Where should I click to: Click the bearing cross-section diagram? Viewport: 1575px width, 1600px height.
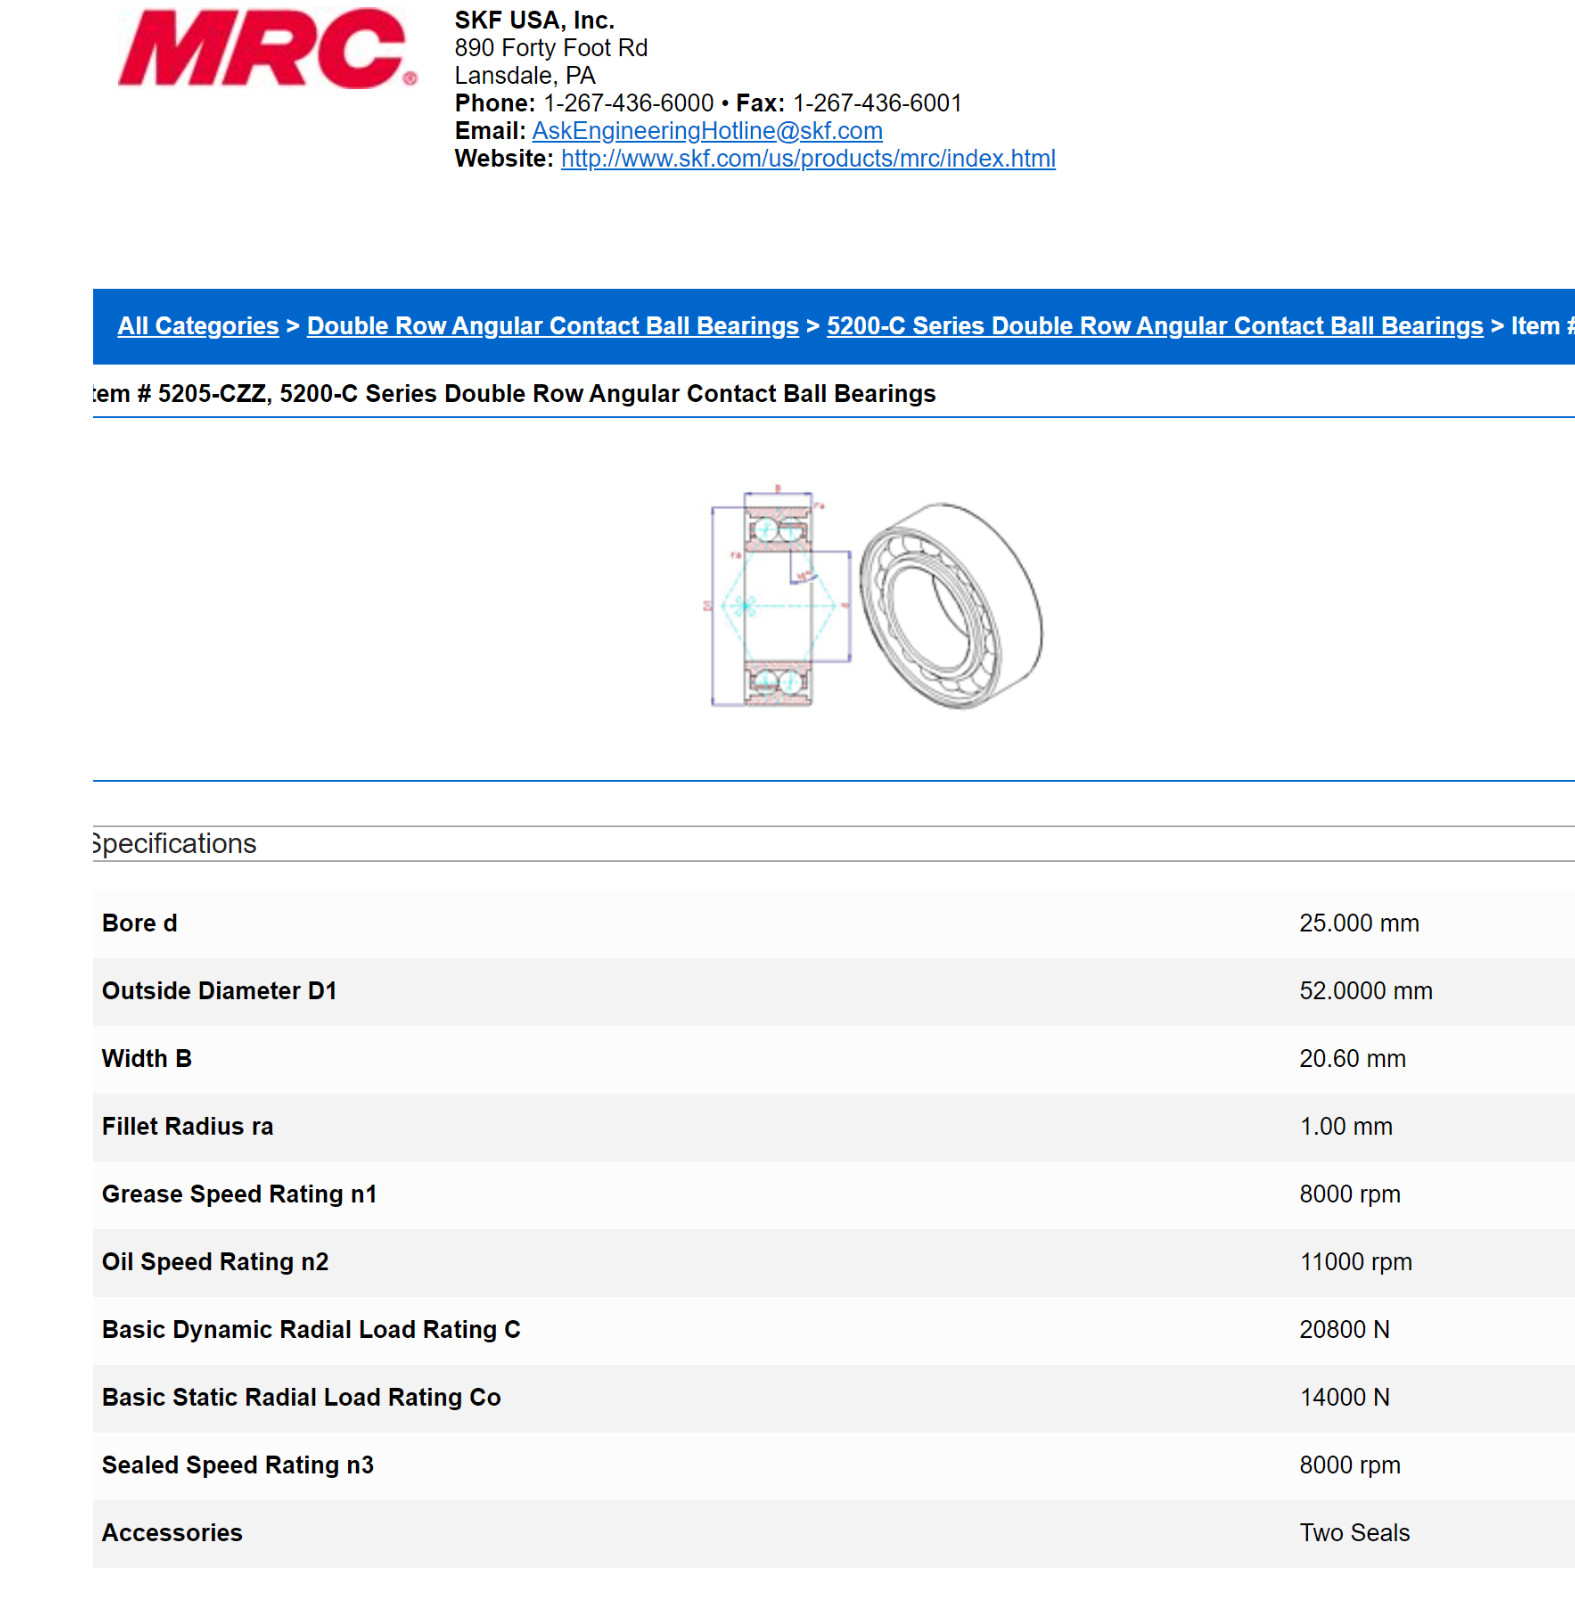click(x=780, y=597)
